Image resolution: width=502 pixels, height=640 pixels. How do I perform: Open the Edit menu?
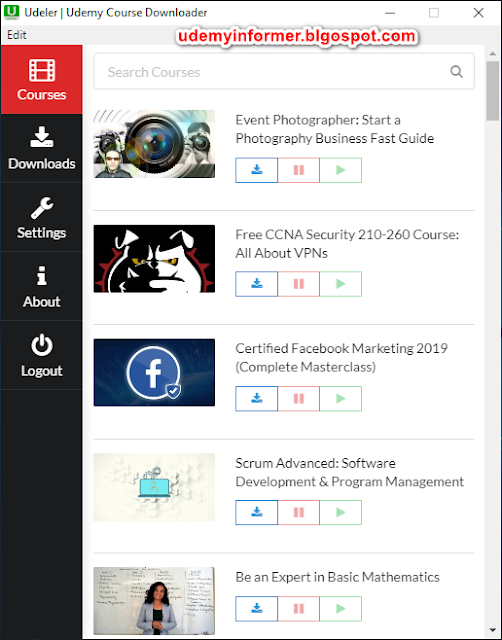[x=17, y=35]
